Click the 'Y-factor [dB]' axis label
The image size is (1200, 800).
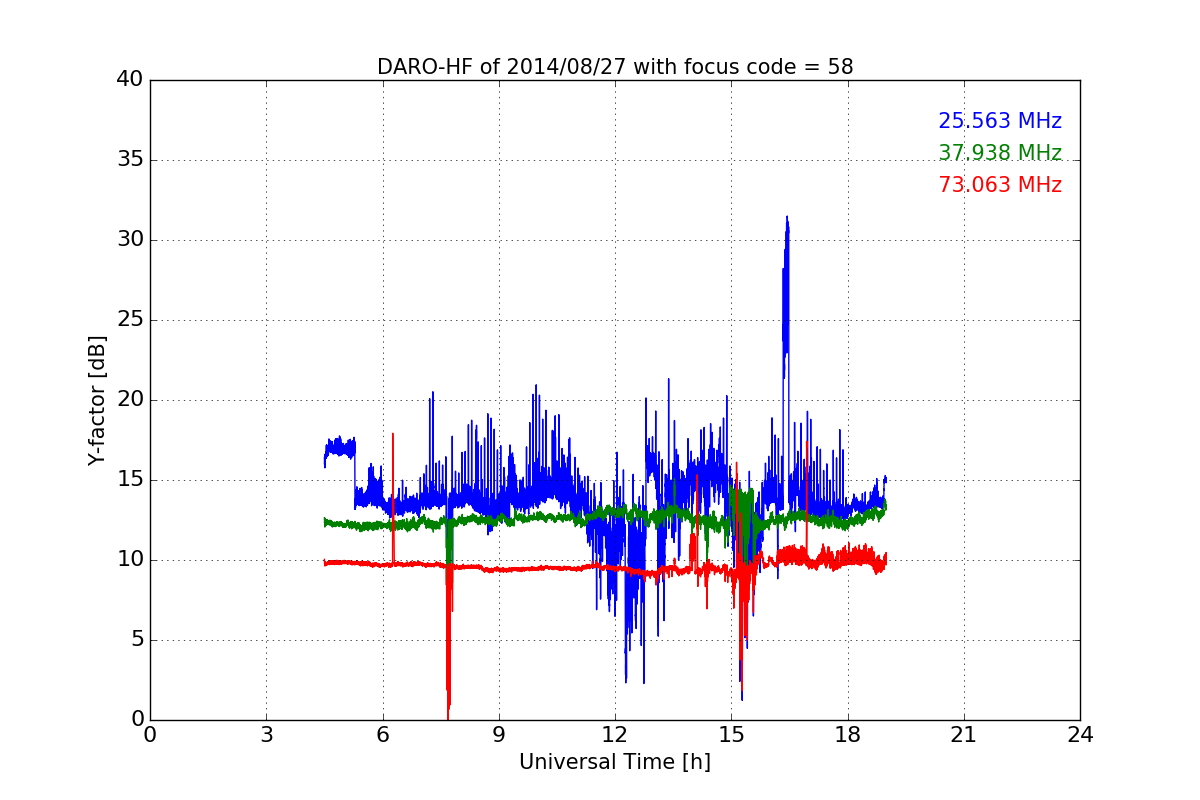97,400
